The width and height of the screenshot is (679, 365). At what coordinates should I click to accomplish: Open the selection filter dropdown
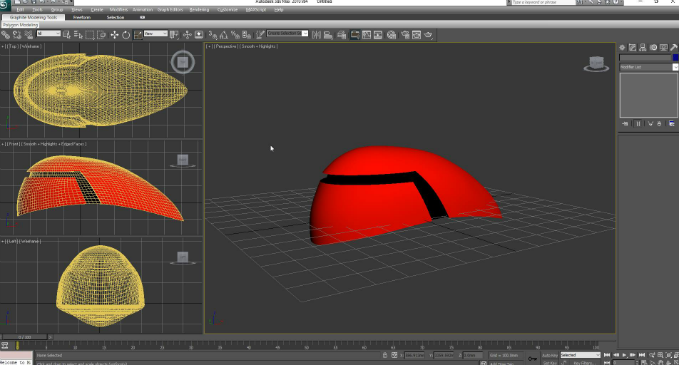click(x=48, y=34)
